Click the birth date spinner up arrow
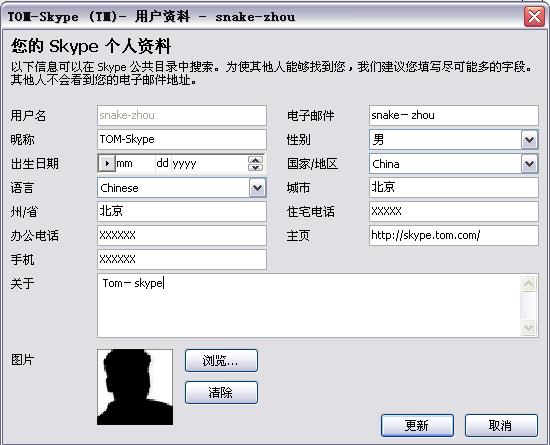 coord(255,160)
